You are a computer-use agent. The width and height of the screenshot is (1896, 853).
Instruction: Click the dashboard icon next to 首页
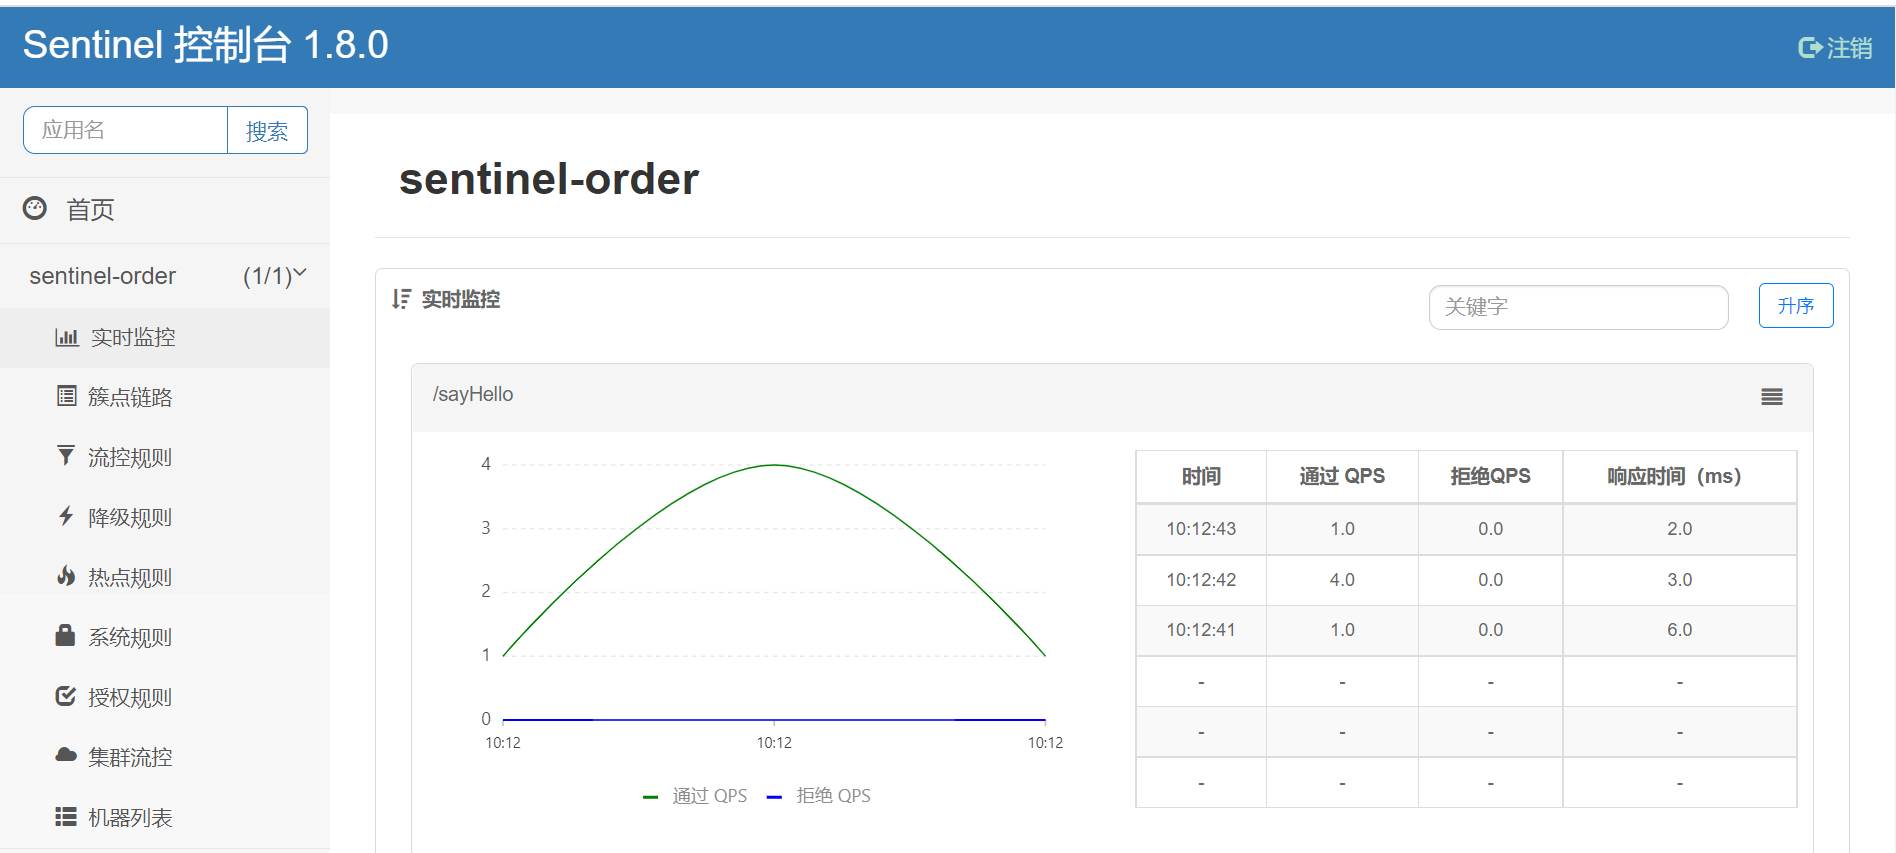35,208
